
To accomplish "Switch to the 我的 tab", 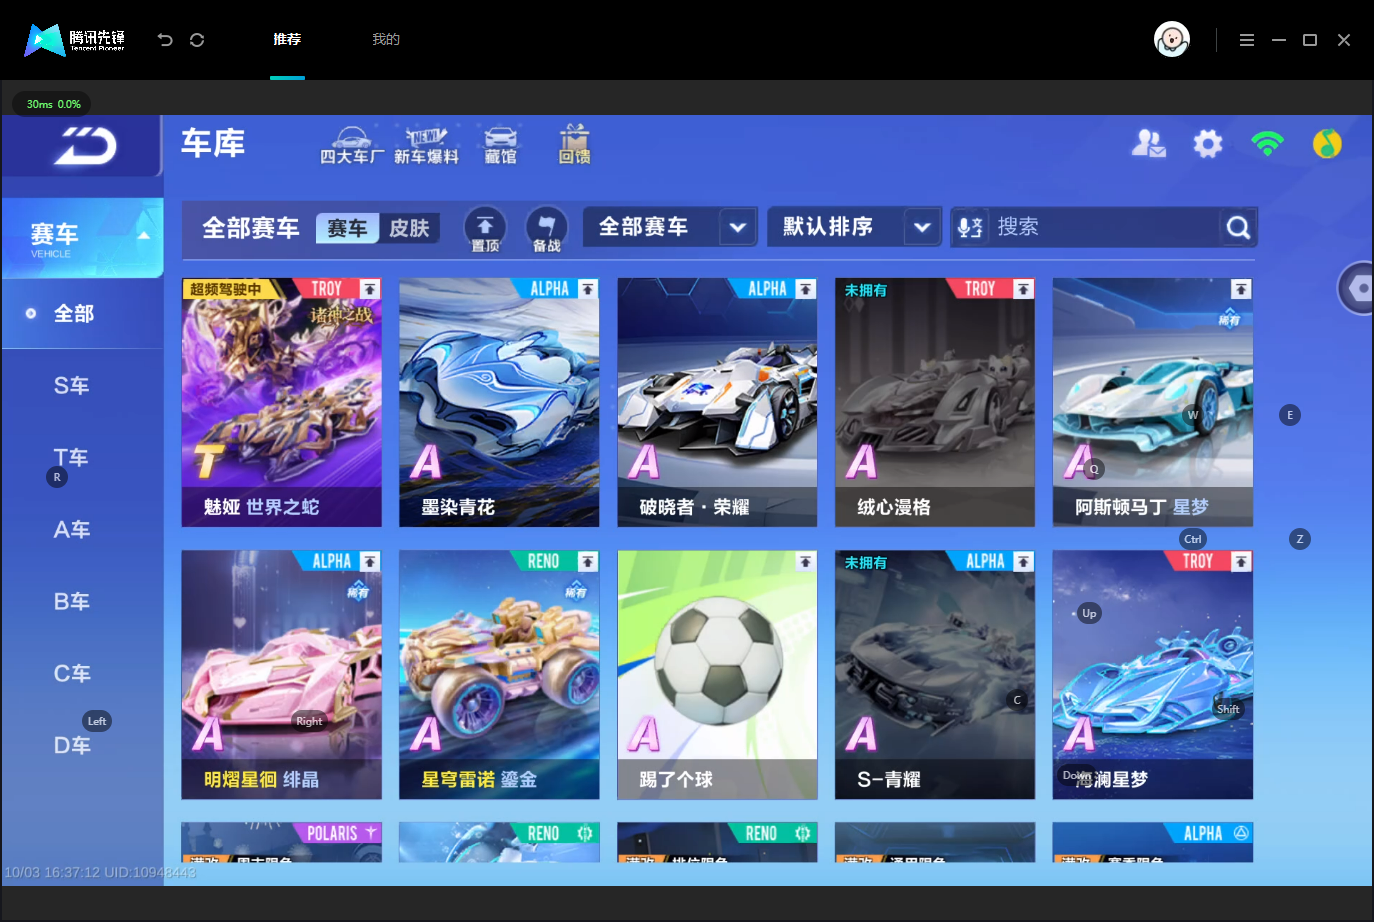I will (x=386, y=40).
